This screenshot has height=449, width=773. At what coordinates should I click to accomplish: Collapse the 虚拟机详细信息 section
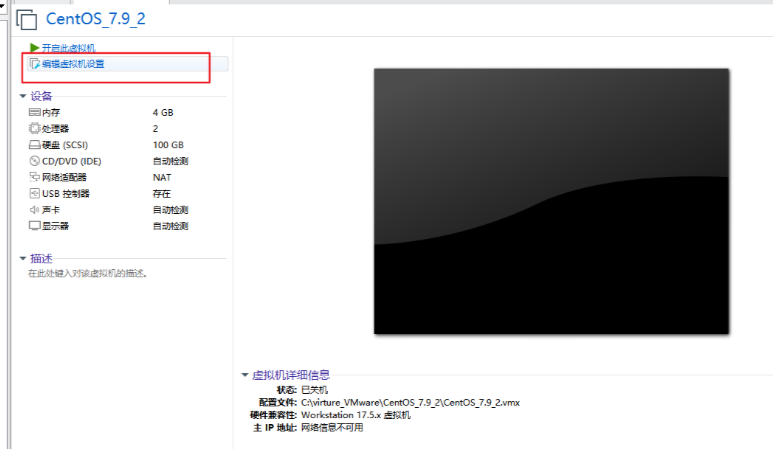pos(245,375)
